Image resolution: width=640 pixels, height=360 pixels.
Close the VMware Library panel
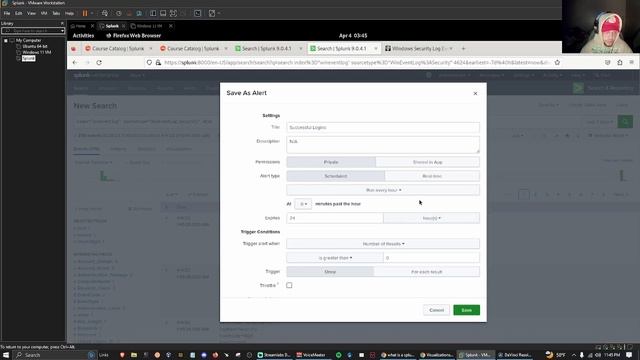coord(62,23)
